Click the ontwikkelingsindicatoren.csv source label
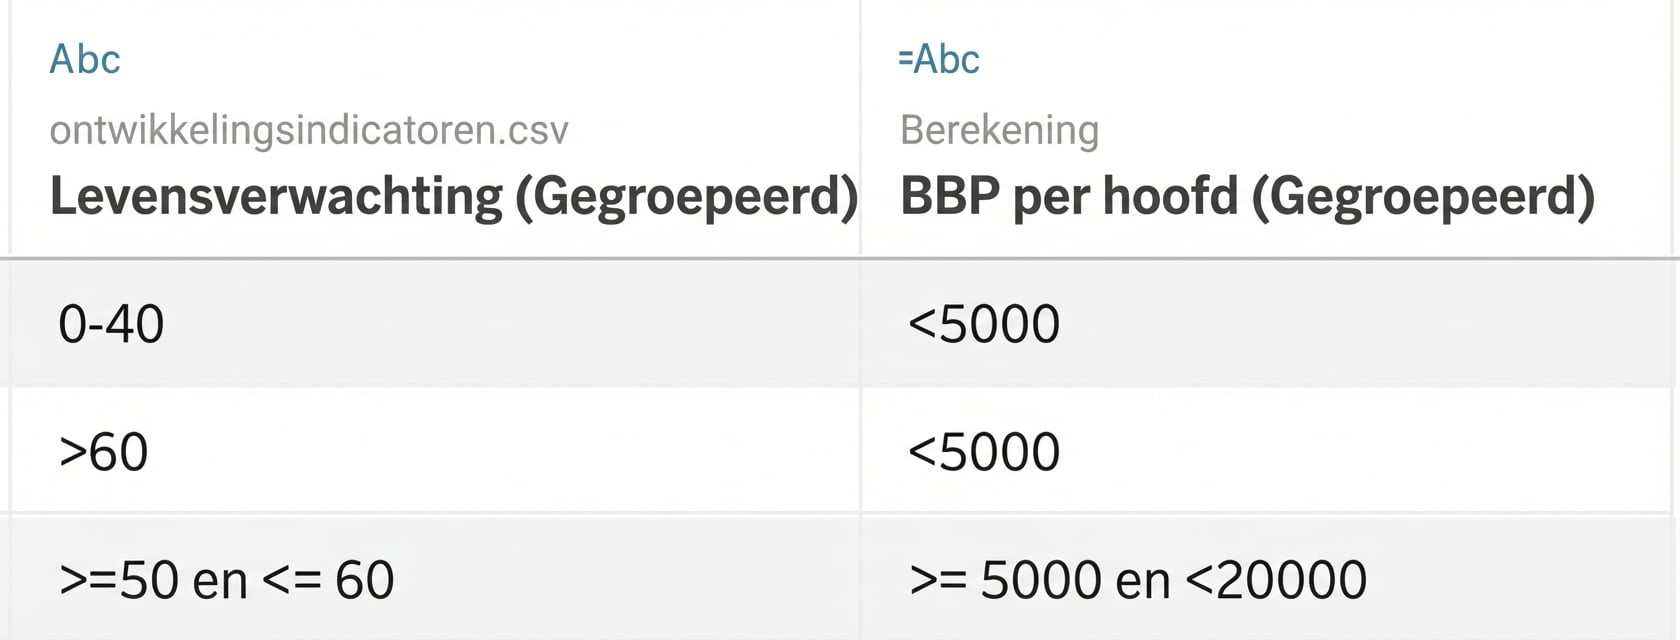 [309, 130]
